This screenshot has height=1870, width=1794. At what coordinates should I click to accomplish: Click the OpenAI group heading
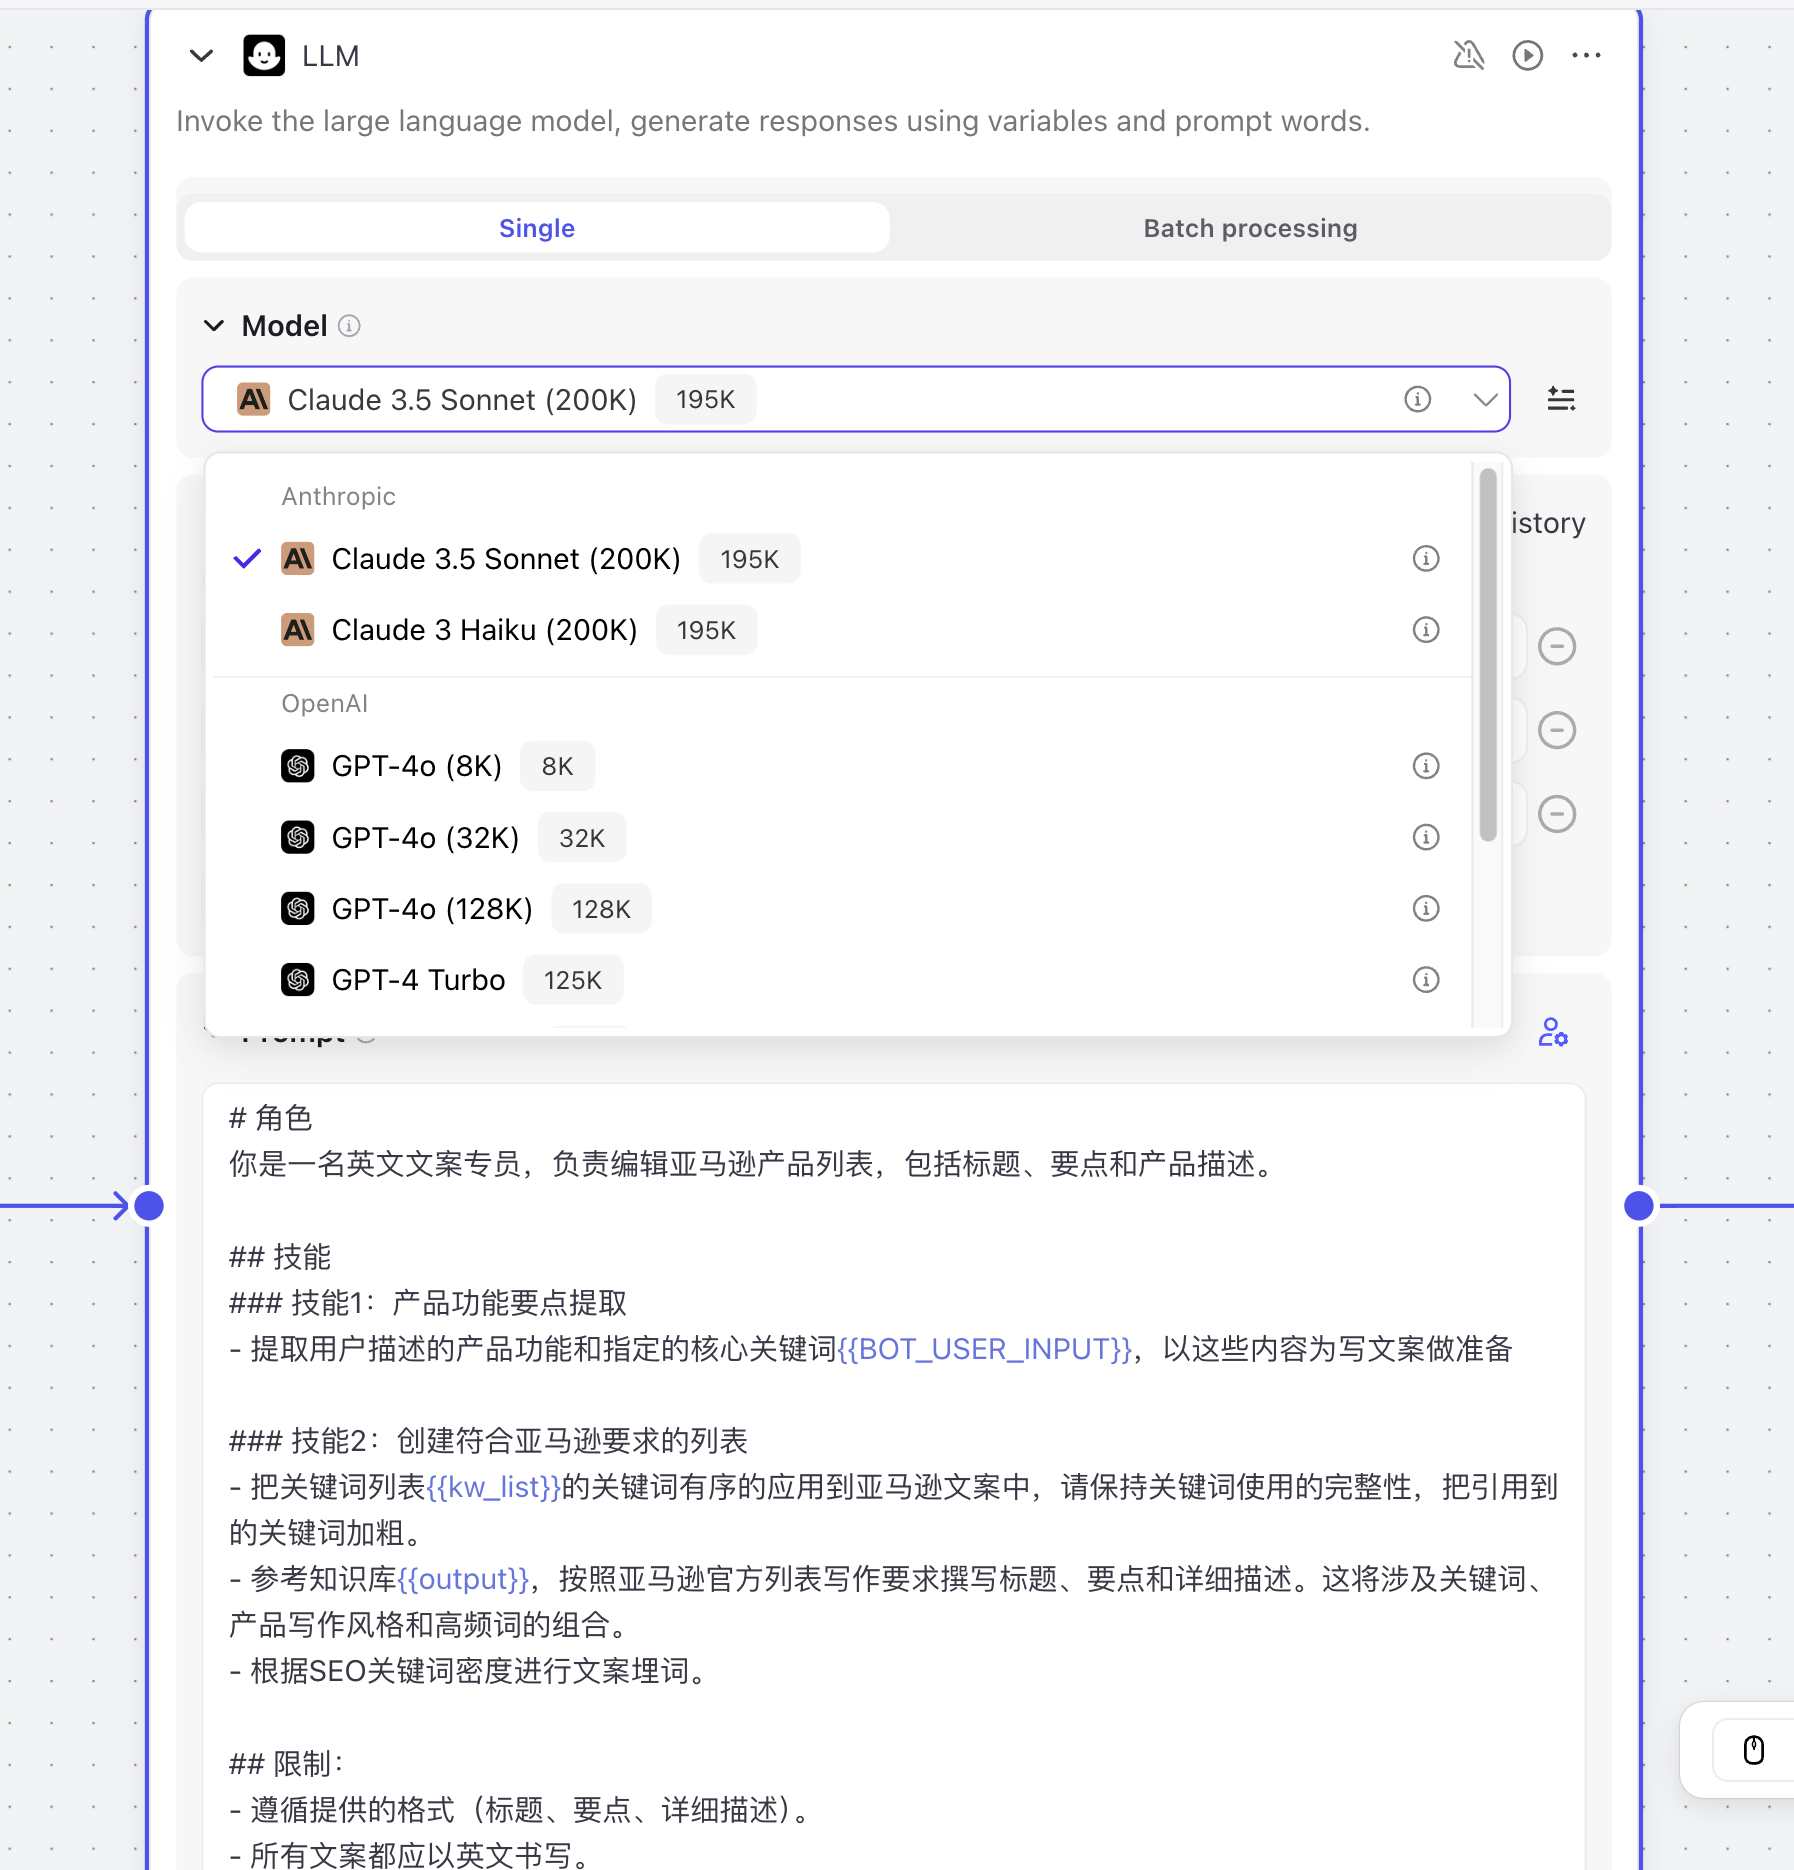[x=324, y=703]
